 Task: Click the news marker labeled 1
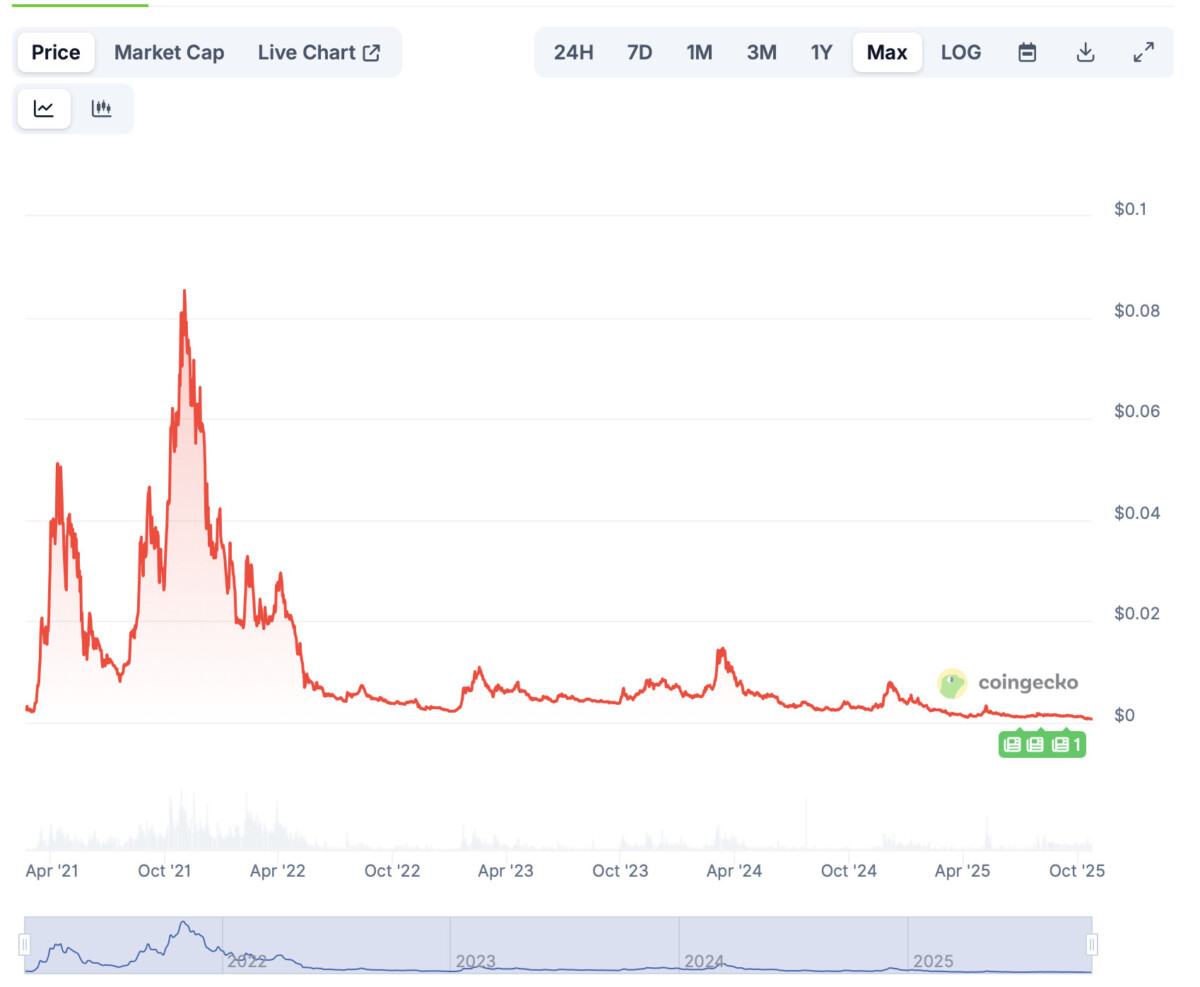point(1067,744)
